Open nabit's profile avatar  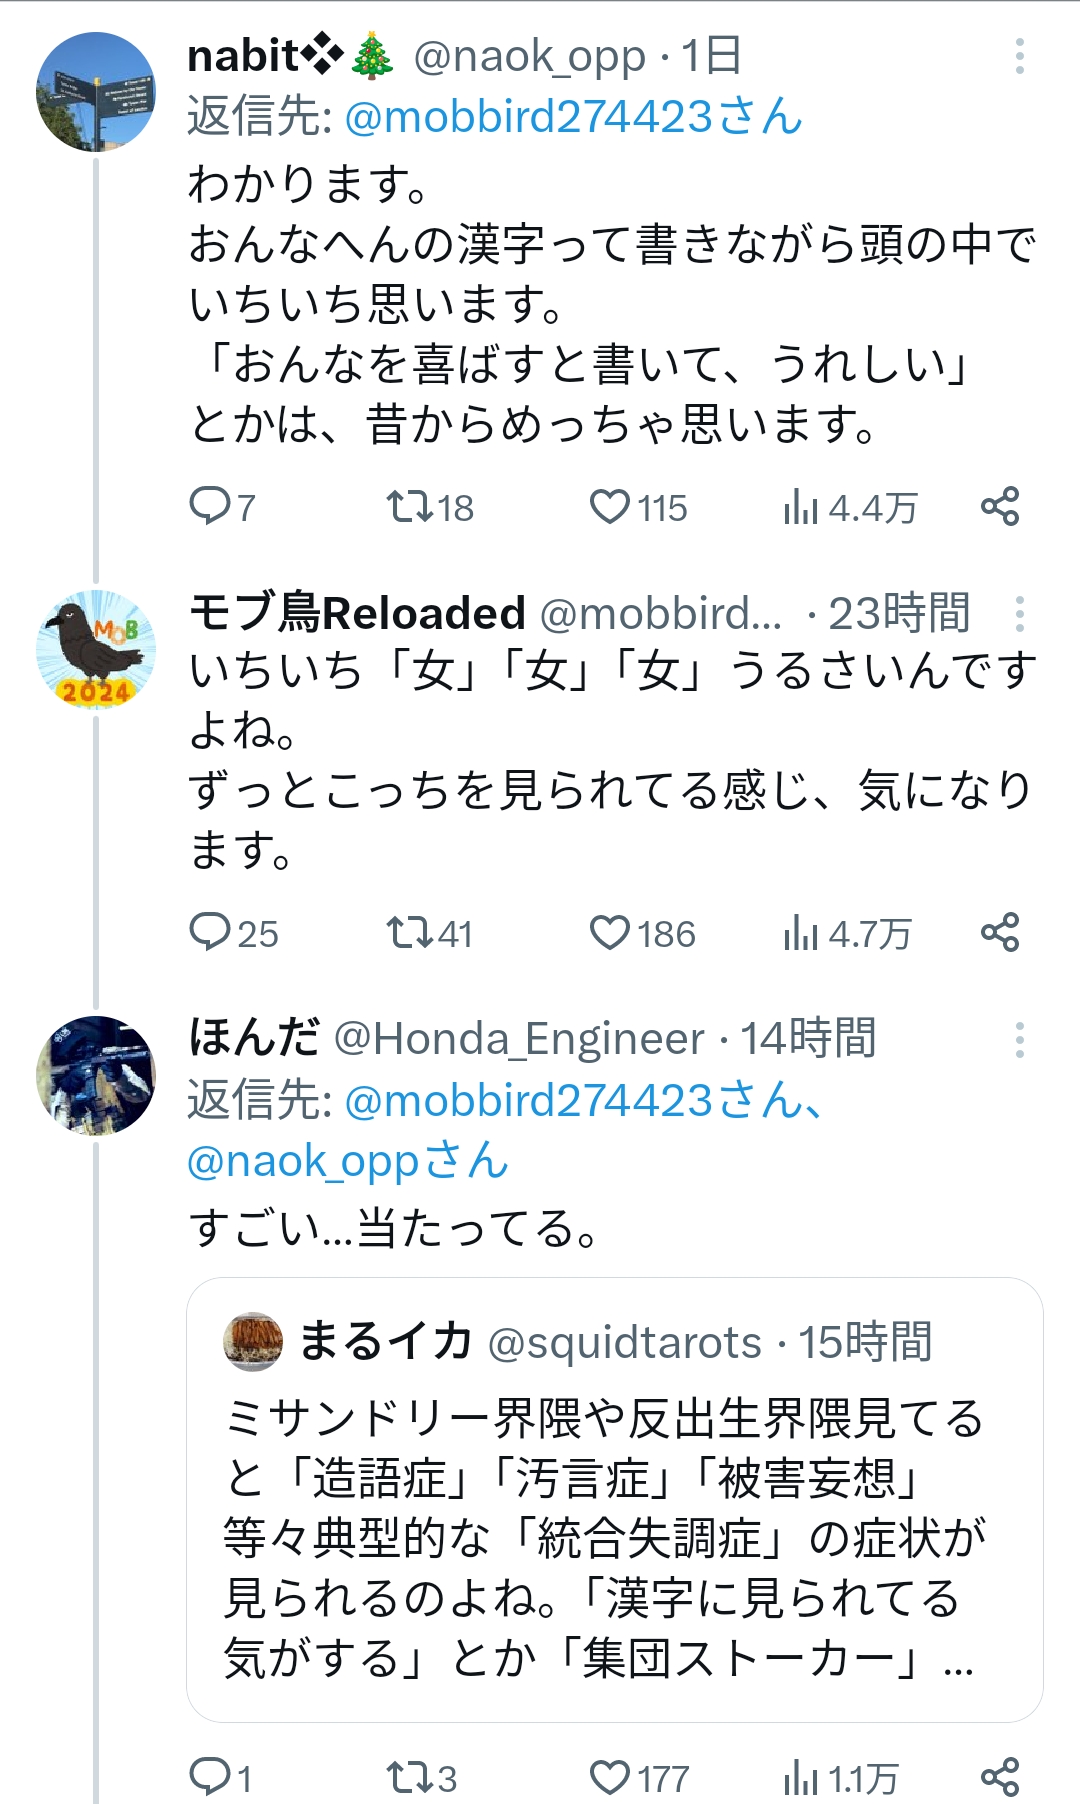[x=96, y=92]
